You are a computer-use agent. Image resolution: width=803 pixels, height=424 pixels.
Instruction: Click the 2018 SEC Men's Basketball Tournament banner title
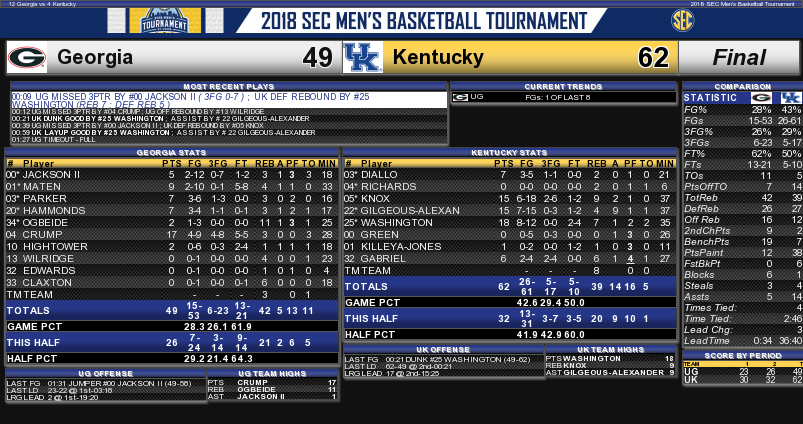(424, 21)
